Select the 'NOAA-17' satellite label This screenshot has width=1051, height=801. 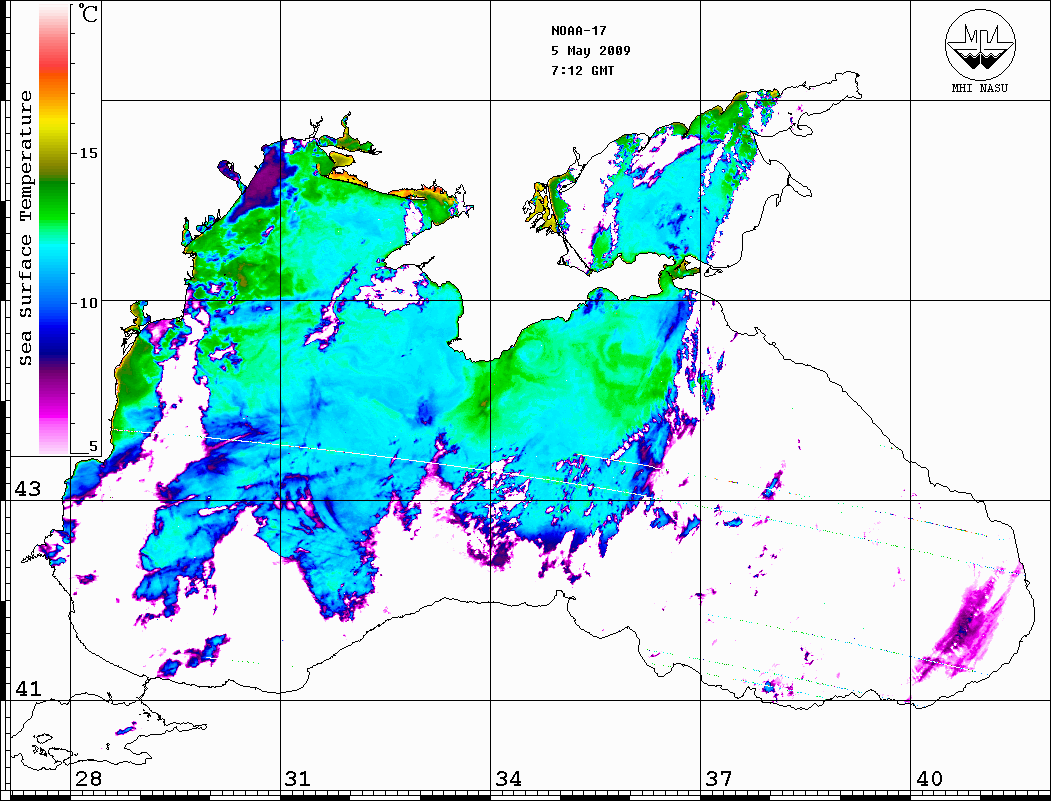pyautogui.click(x=578, y=31)
